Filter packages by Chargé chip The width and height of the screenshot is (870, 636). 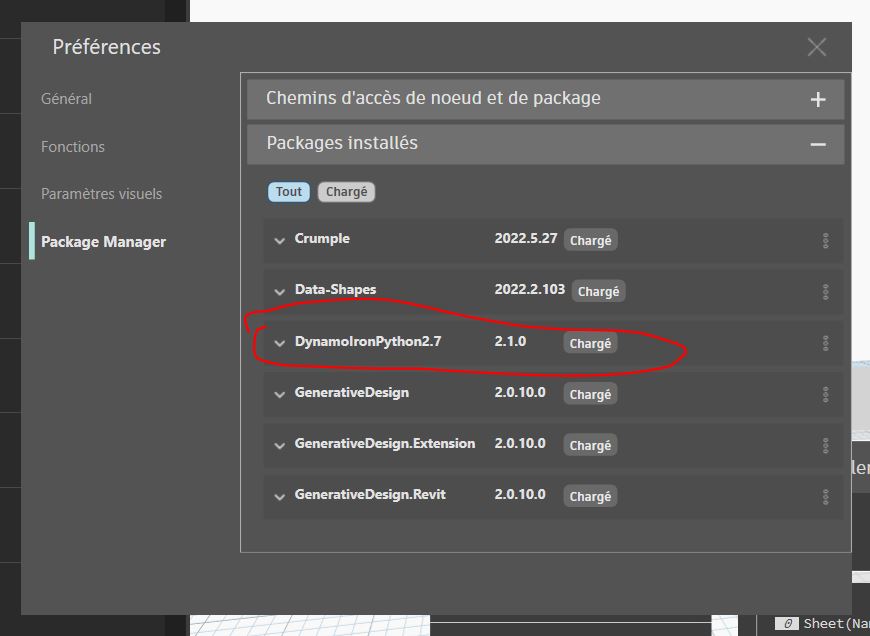pos(346,191)
